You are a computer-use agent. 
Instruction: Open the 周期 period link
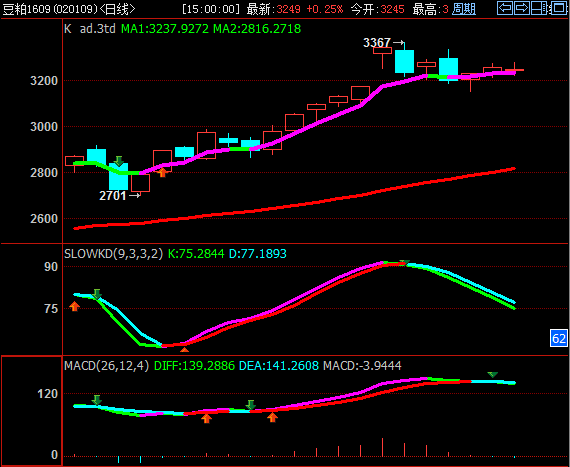pyautogui.click(x=464, y=9)
